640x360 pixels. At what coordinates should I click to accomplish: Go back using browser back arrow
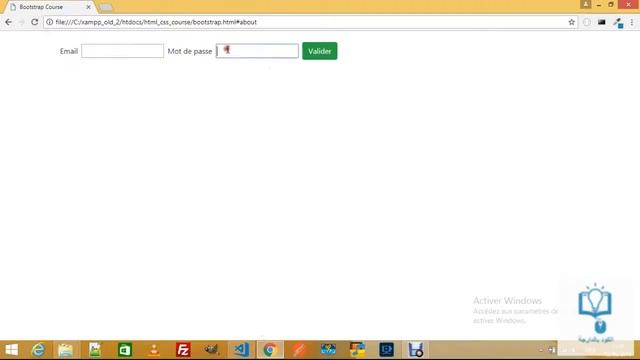click(x=9, y=22)
